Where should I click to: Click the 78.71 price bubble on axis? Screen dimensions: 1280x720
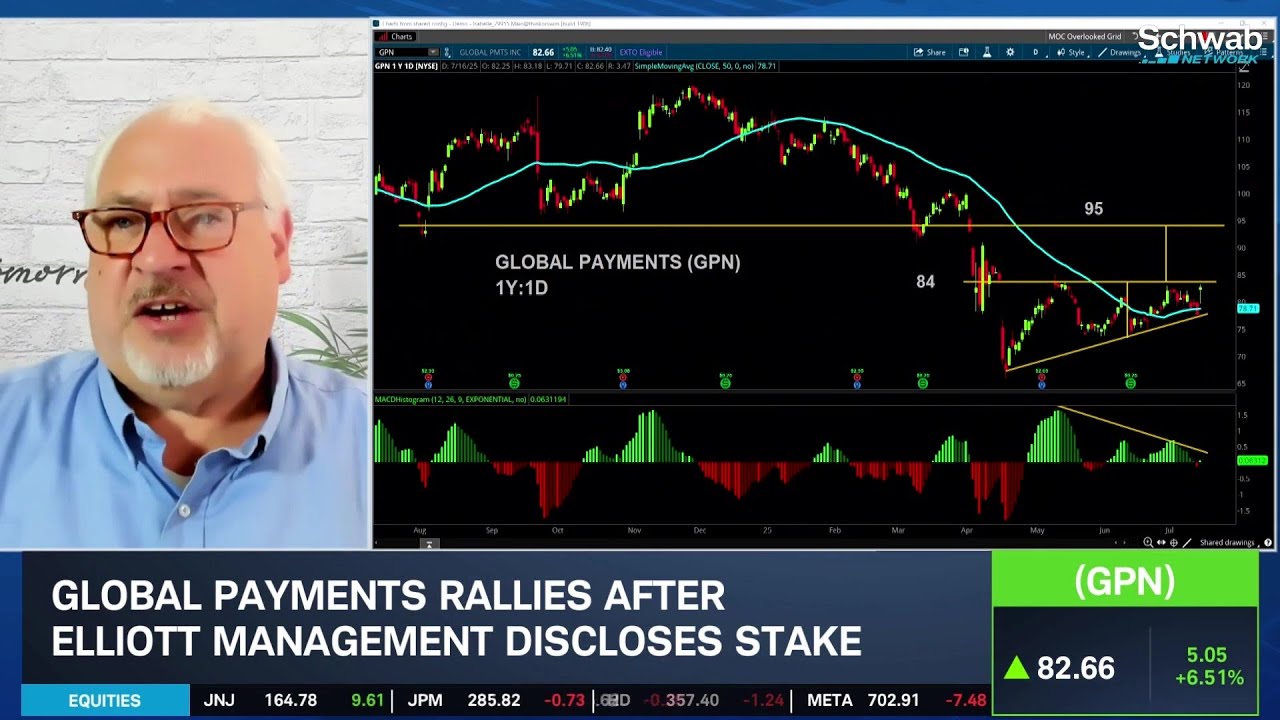(1248, 309)
